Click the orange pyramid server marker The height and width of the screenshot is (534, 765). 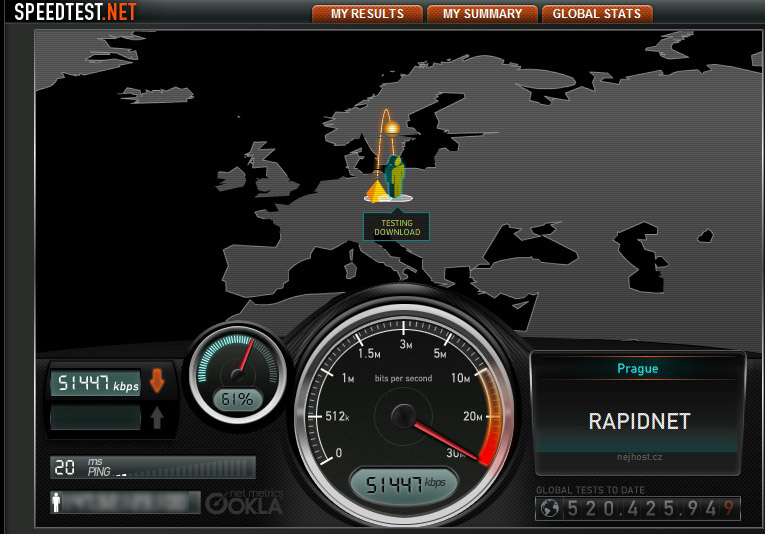tap(376, 191)
